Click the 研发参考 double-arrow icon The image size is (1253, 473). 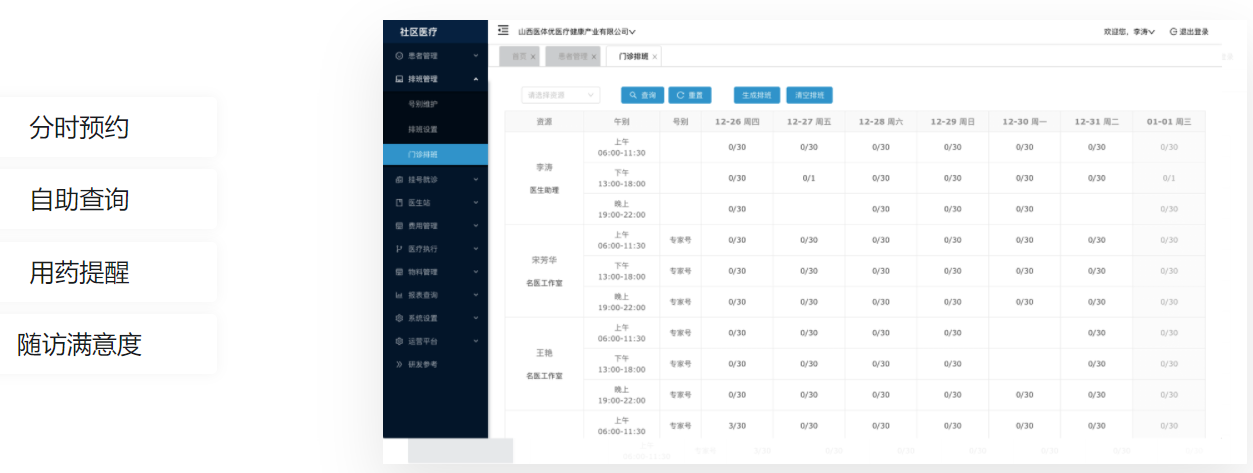400,364
